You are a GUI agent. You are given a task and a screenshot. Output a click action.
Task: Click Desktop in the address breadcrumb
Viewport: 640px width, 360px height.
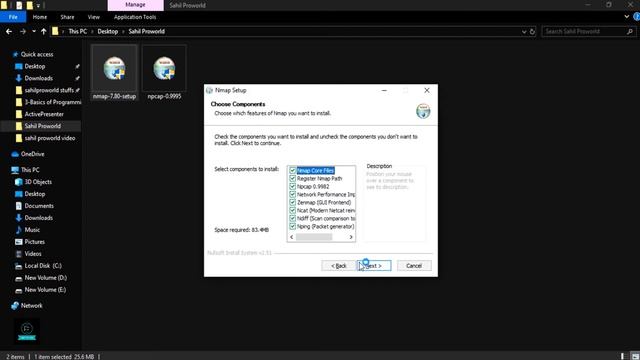(x=107, y=31)
